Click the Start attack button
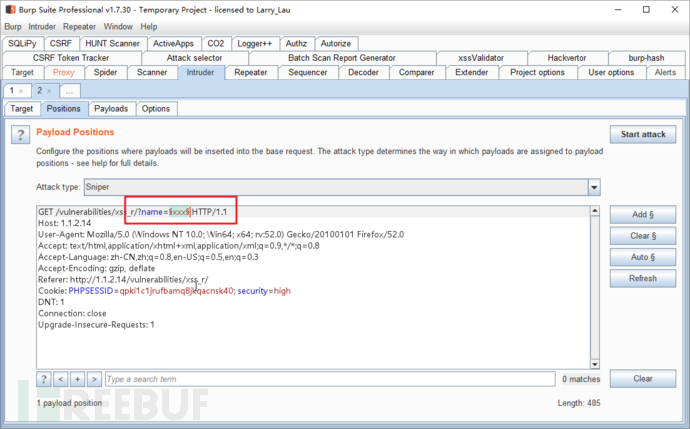The width and height of the screenshot is (690, 429). [x=643, y=135]
